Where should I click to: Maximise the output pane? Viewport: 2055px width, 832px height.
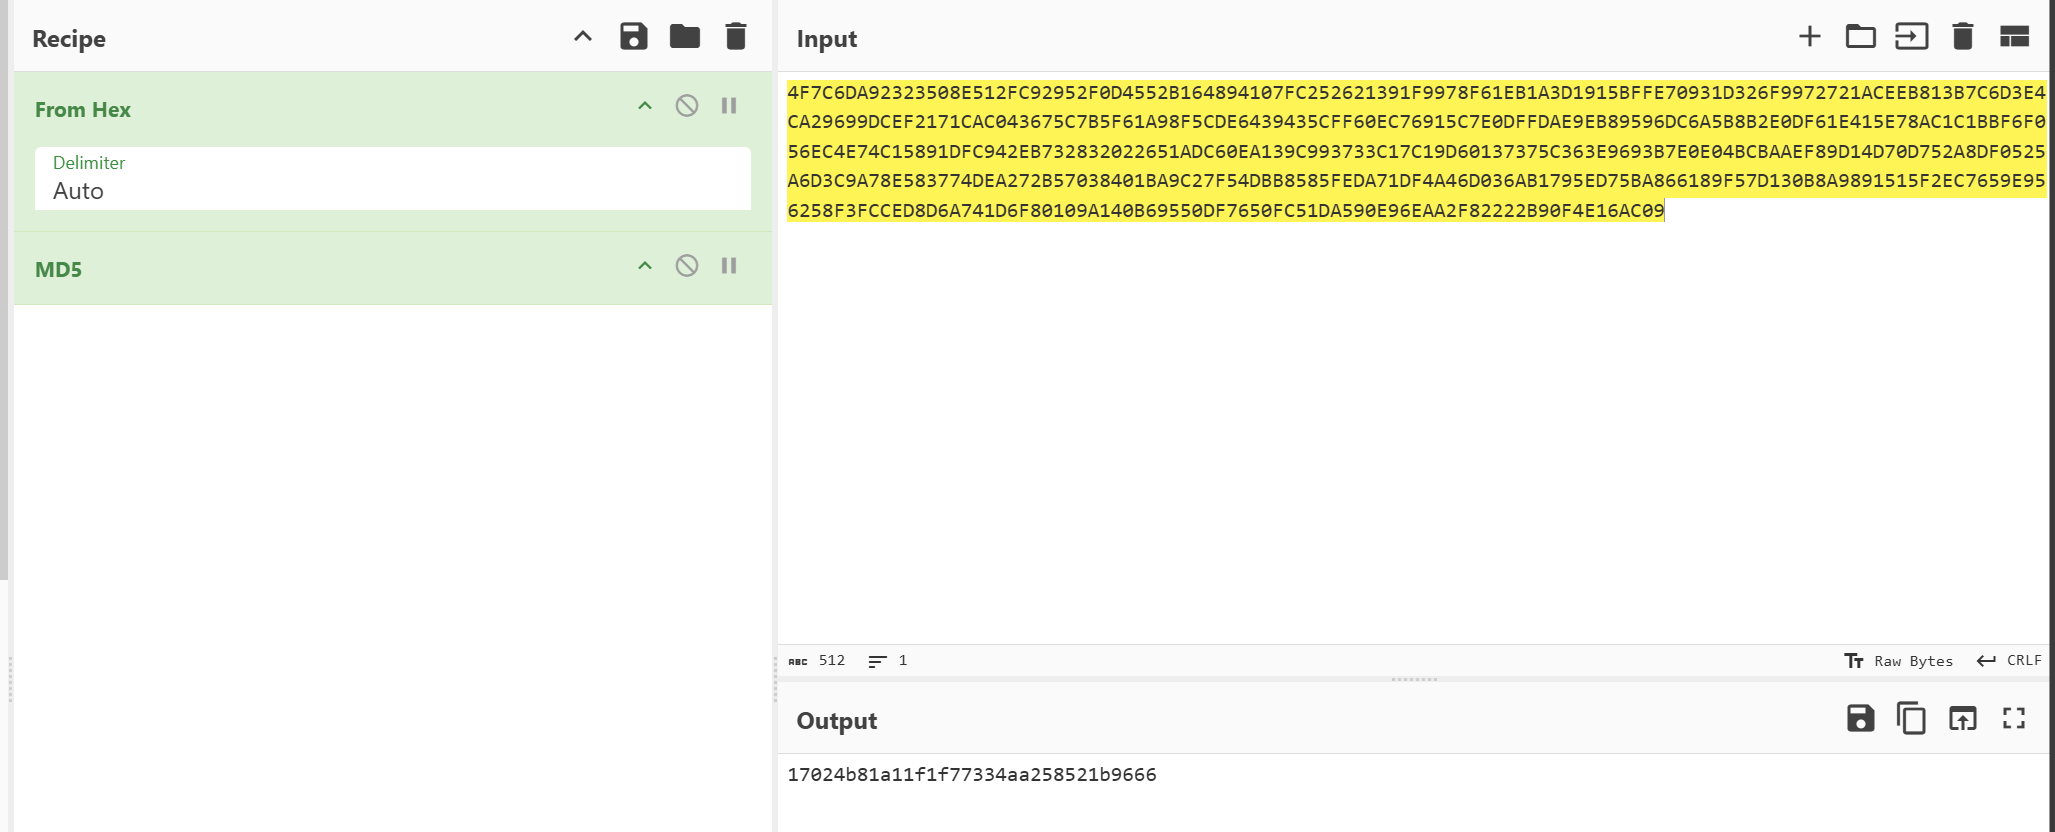2013,718
